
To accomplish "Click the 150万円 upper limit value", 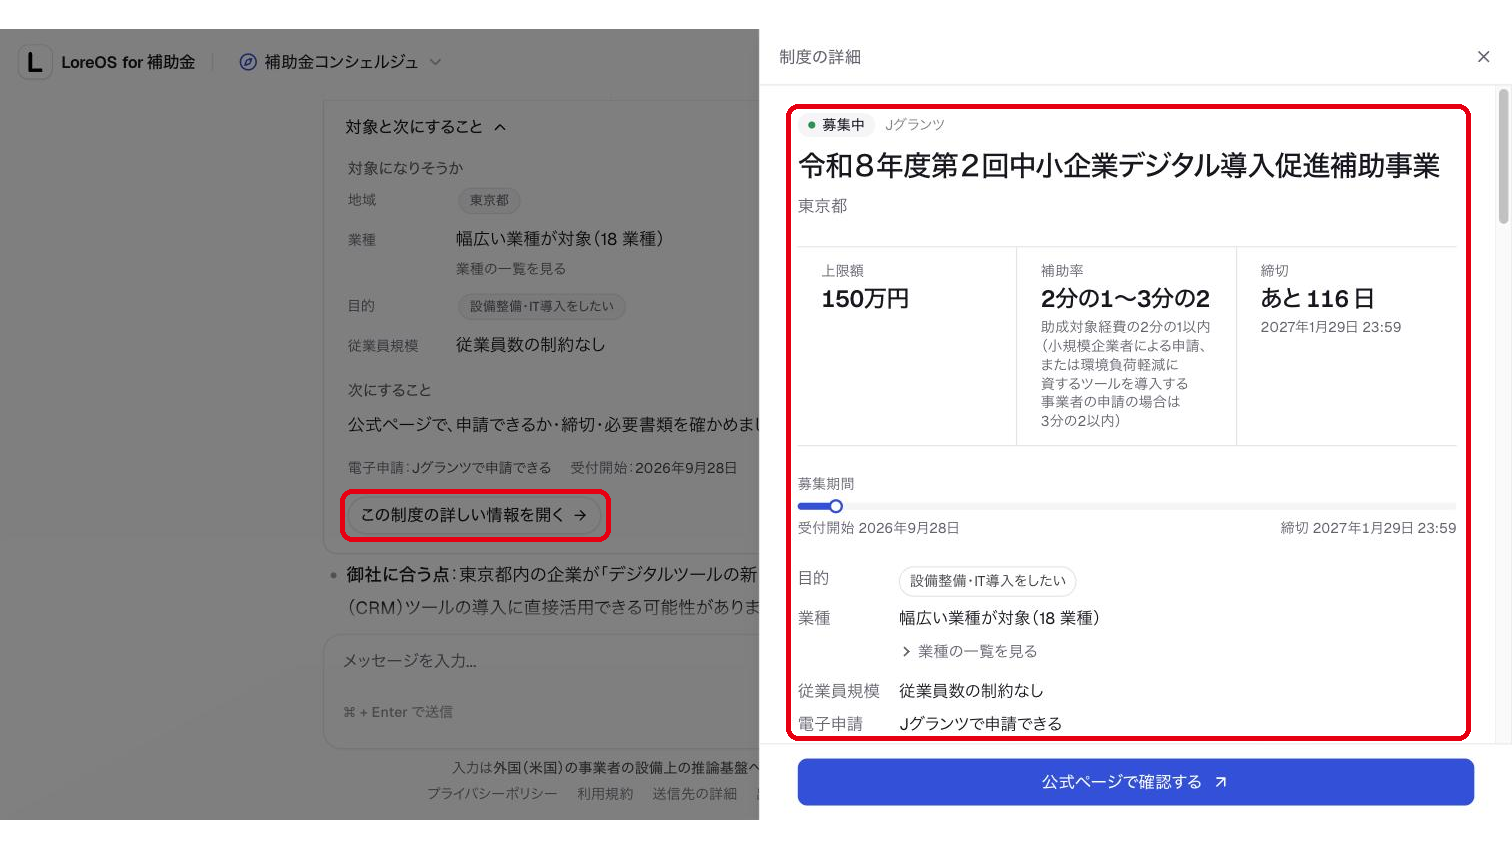I will pos(865,299).
